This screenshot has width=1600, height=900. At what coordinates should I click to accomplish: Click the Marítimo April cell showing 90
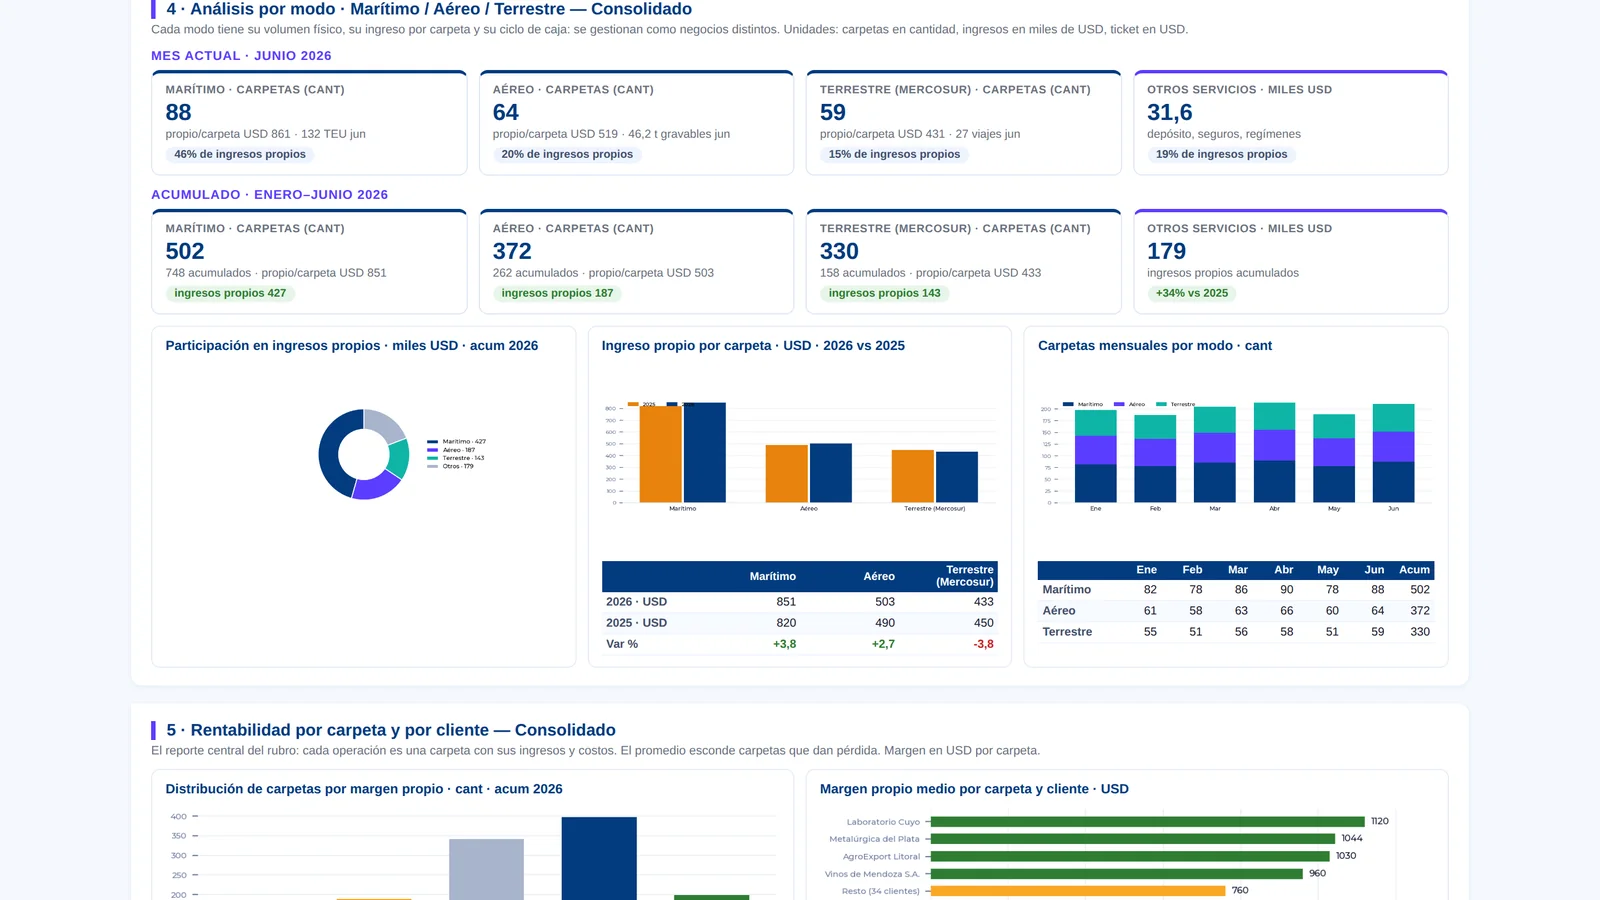1287,590
